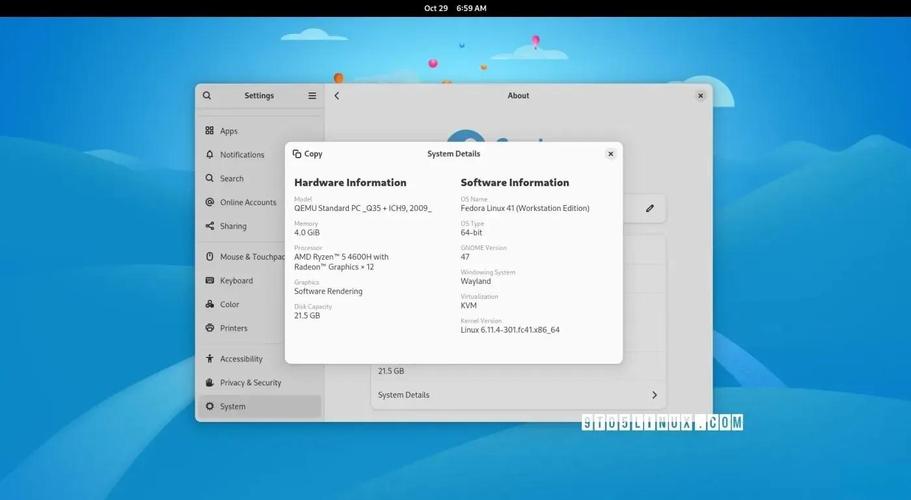Select Online Accounts in sidebar
The height and width of the screenshot is (500, 911).
tap(260, 202)
